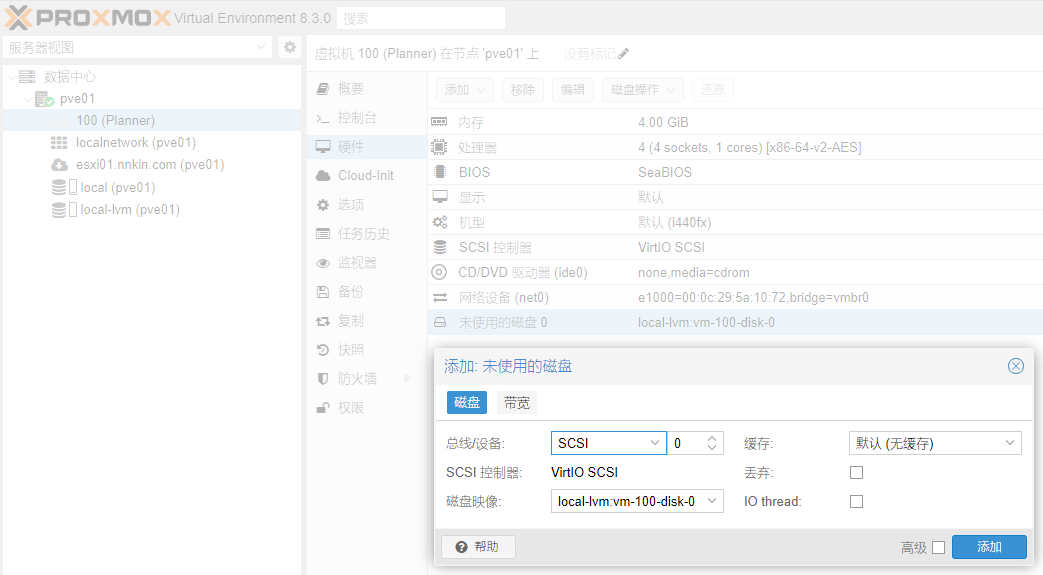Open the SCSI bus type dropdown
1043x575 pixels.
[x=608, y=443]
